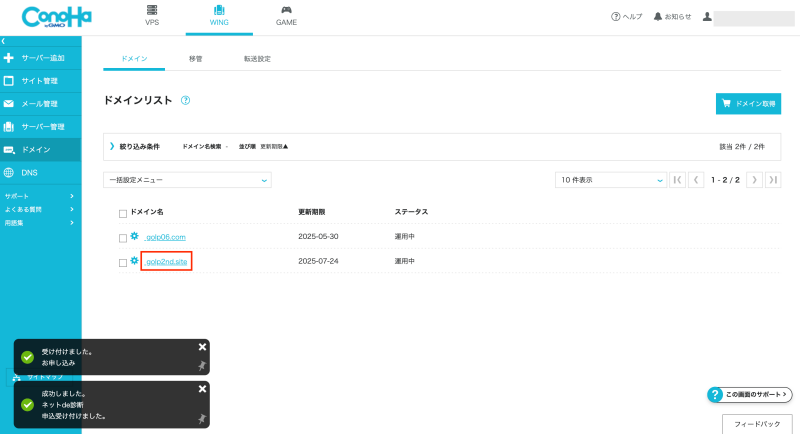The height and width of the screenshot is (434, 800).
Task: Jump to the last page of results
Action: coord(773,180)
